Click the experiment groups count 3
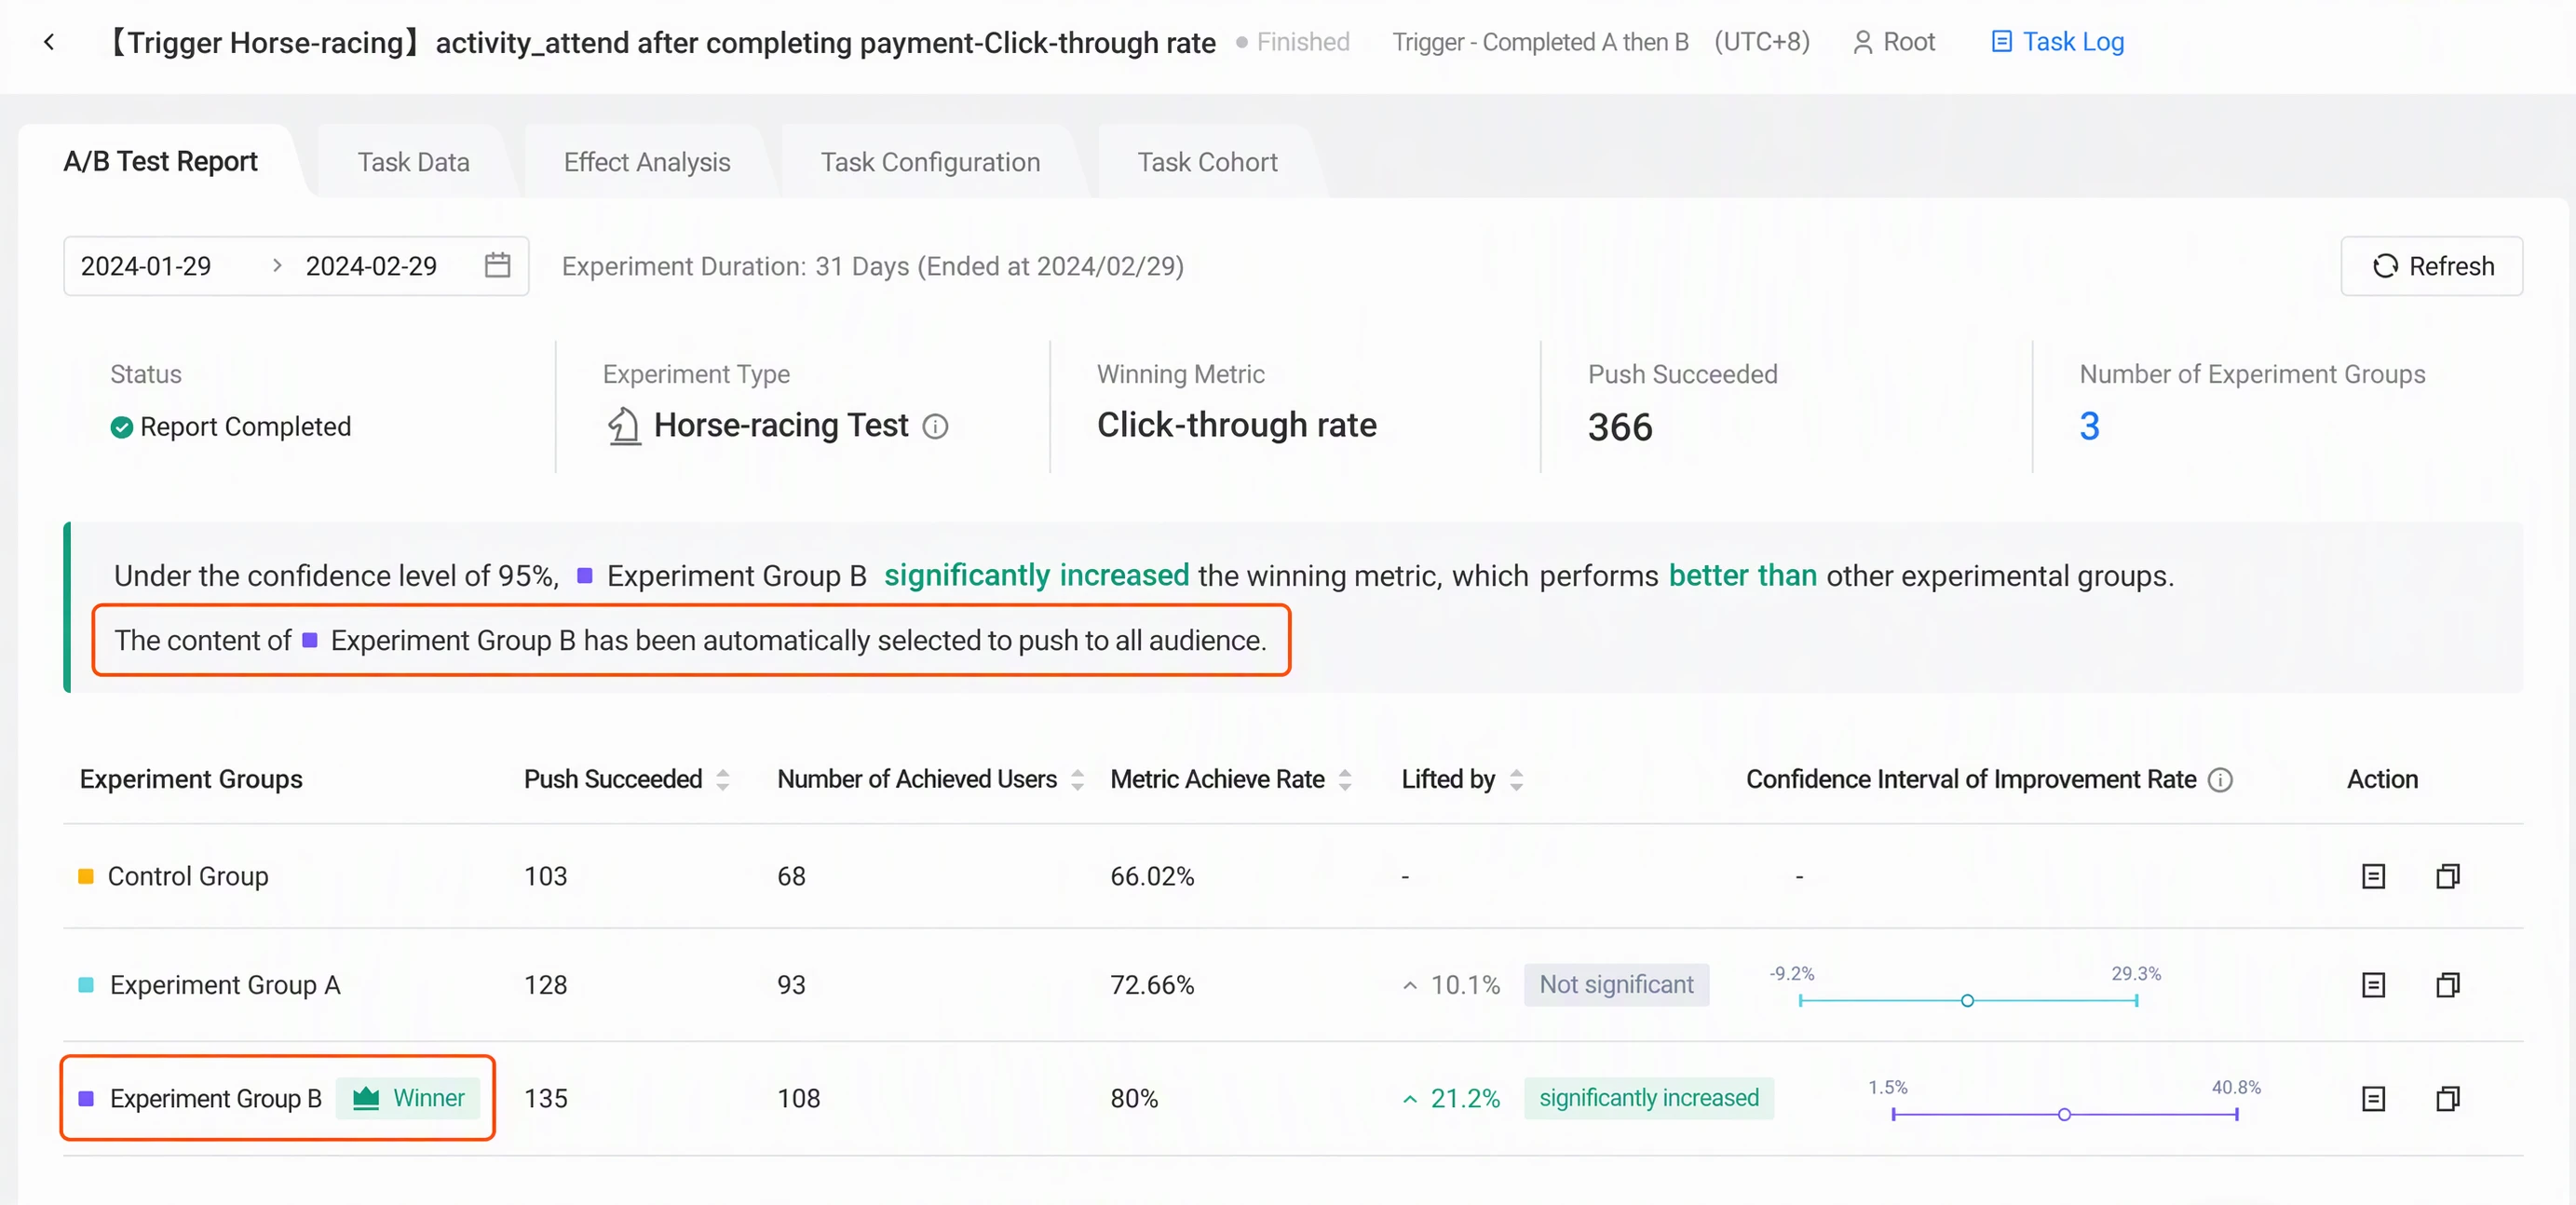Image resolution: width=2576 pixels, height=1205 pixels. point(2089,427)
